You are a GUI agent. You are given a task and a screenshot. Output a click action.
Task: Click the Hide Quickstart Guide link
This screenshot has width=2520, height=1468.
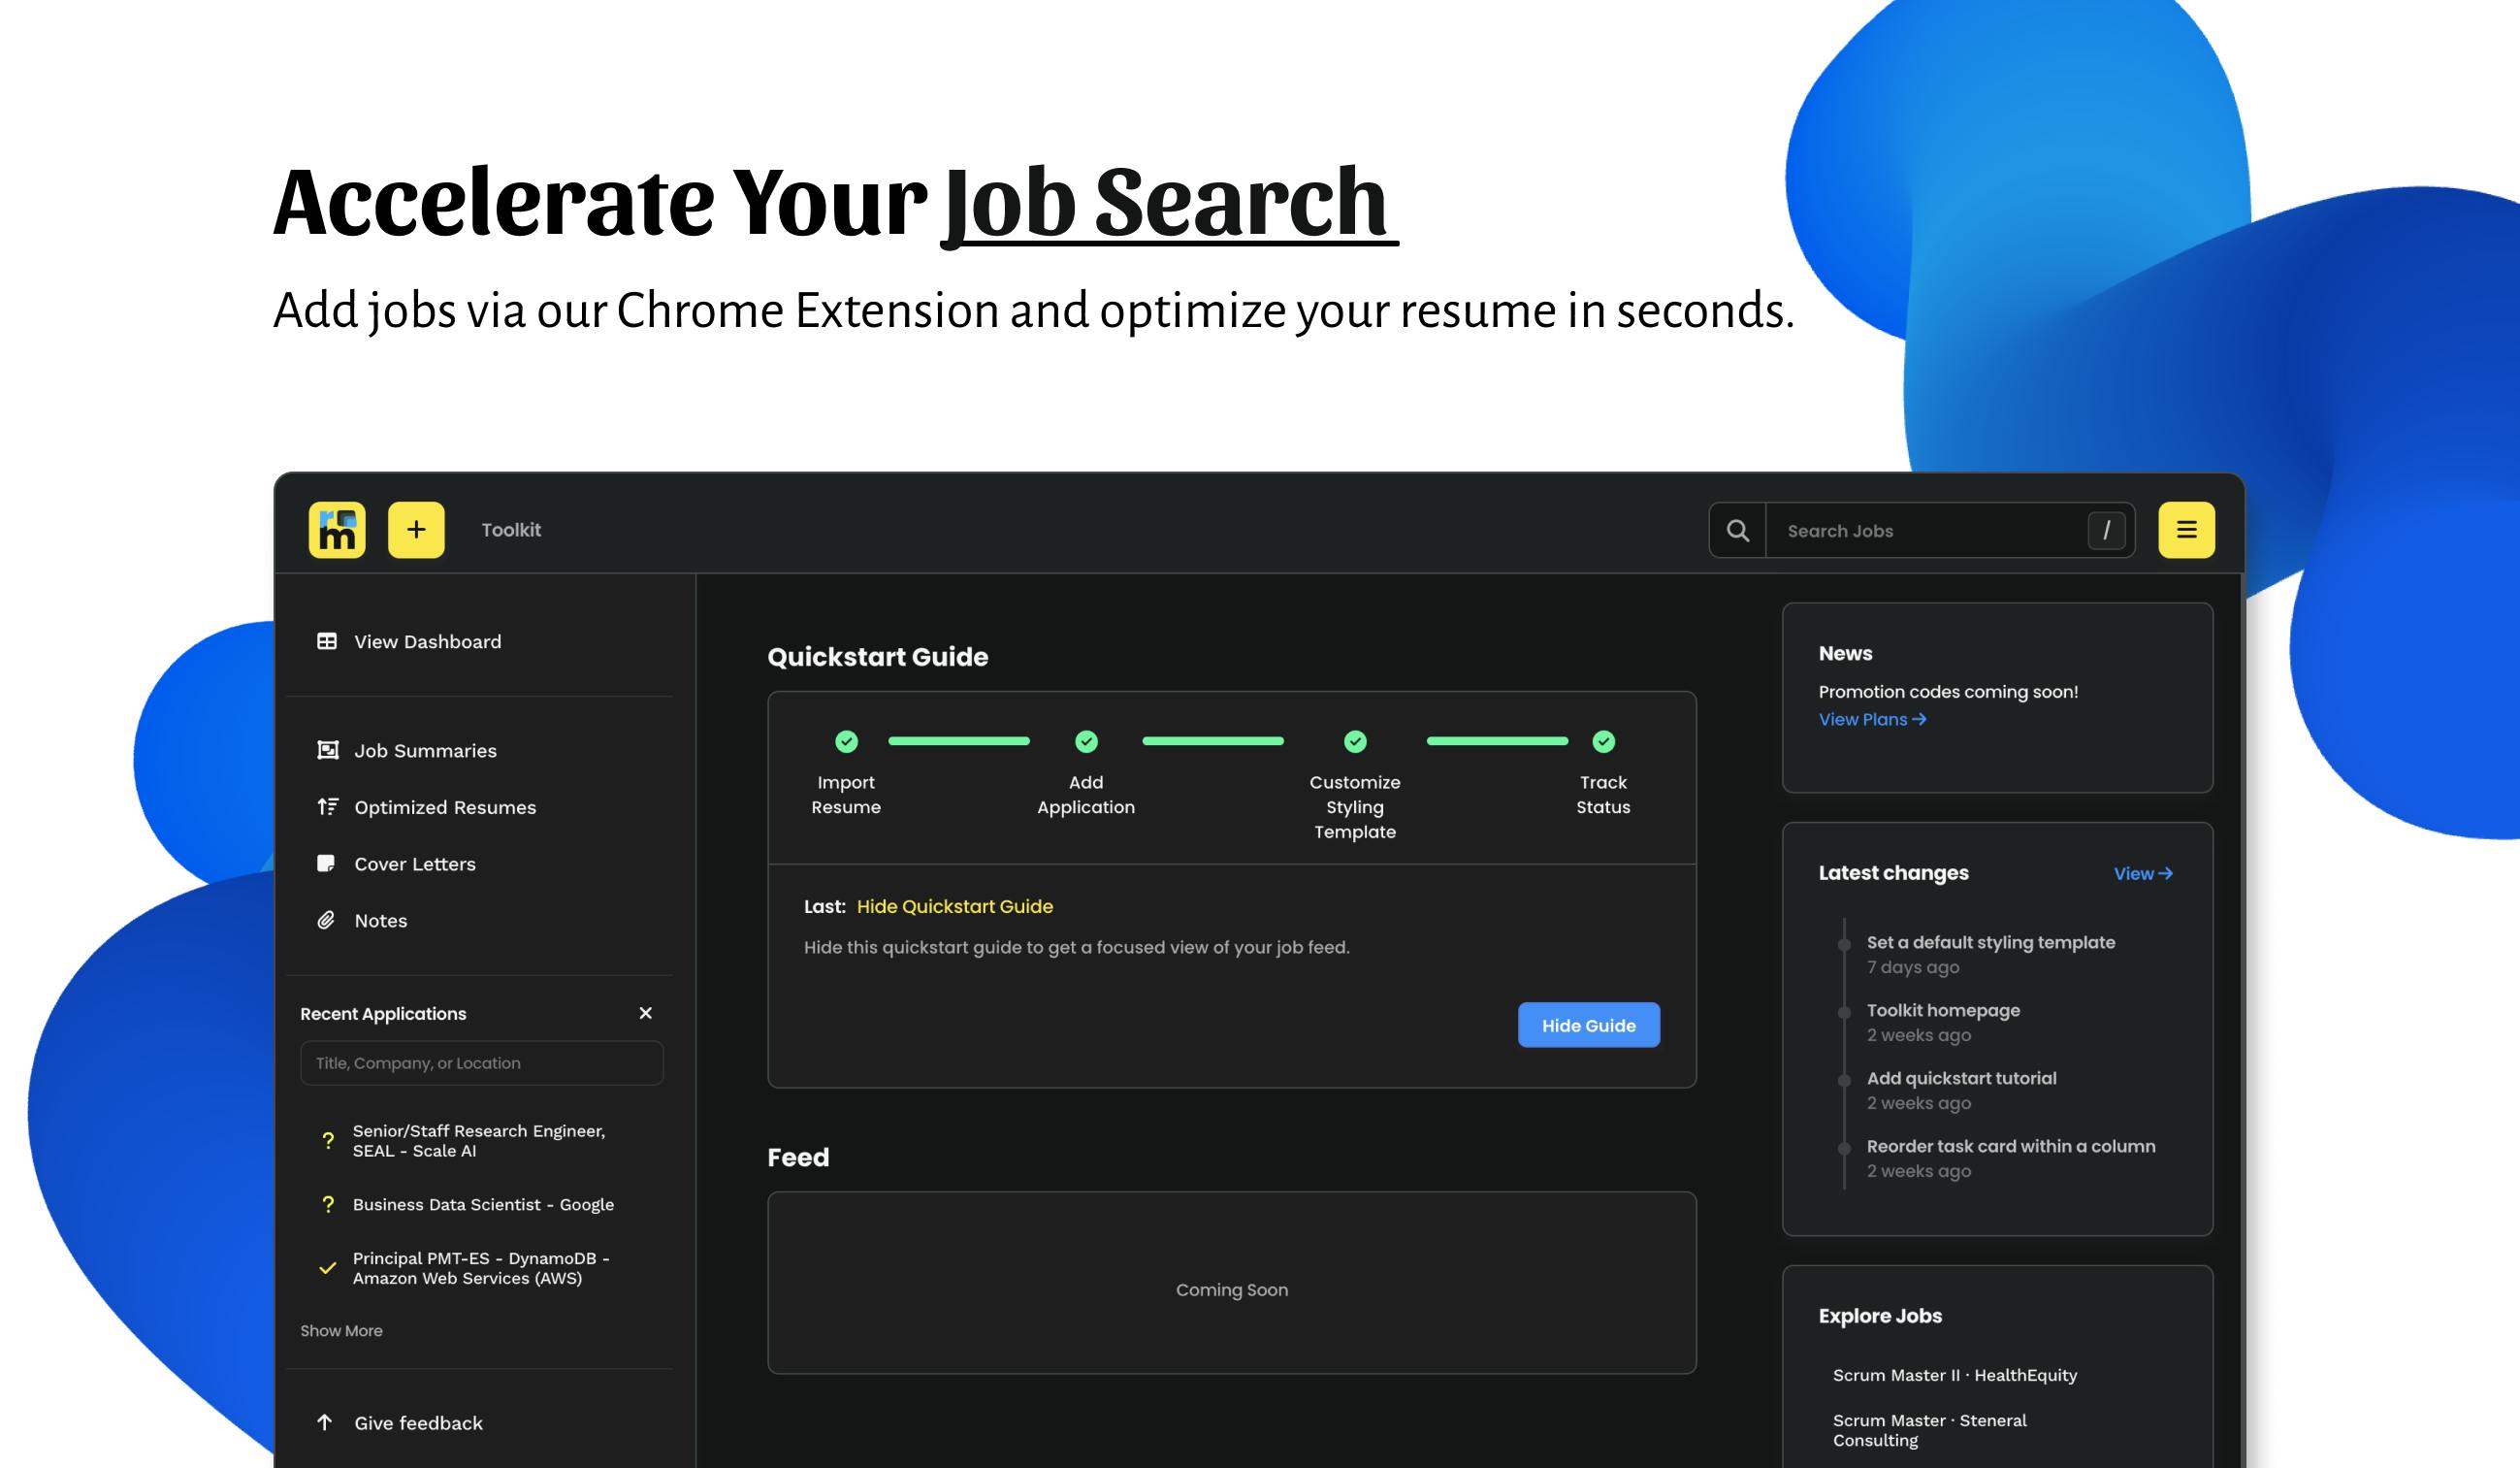pos(955,906)
